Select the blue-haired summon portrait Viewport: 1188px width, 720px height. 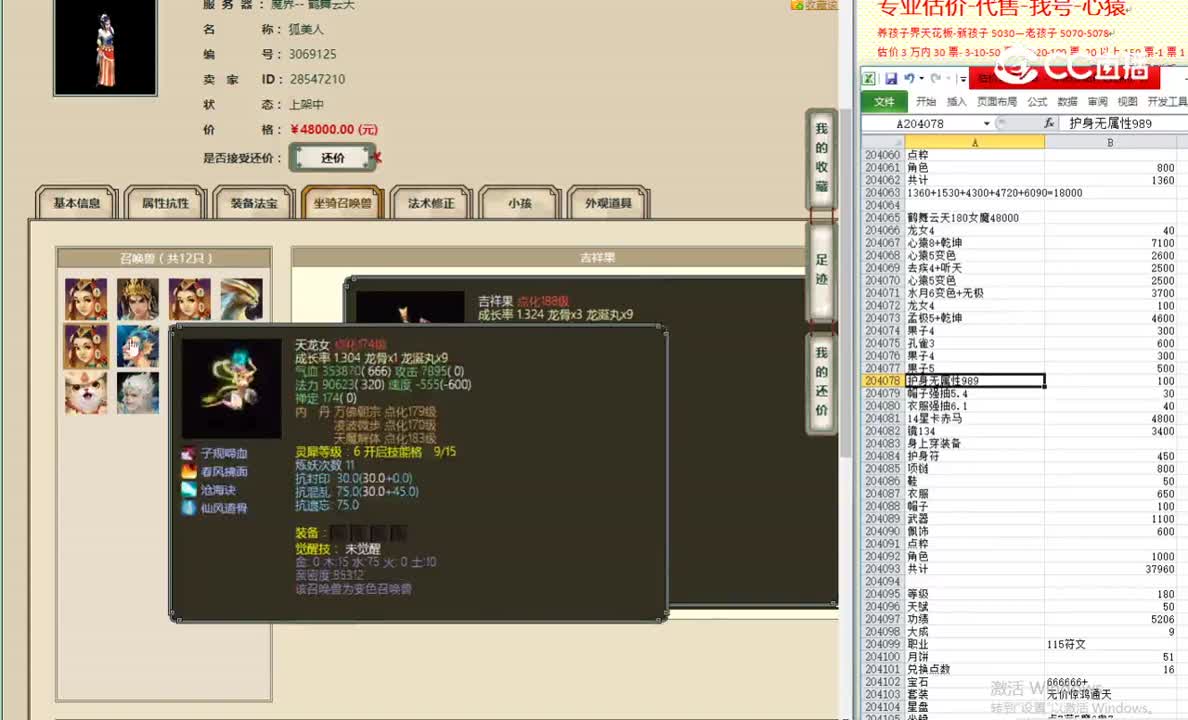click(x=138, y=346)
